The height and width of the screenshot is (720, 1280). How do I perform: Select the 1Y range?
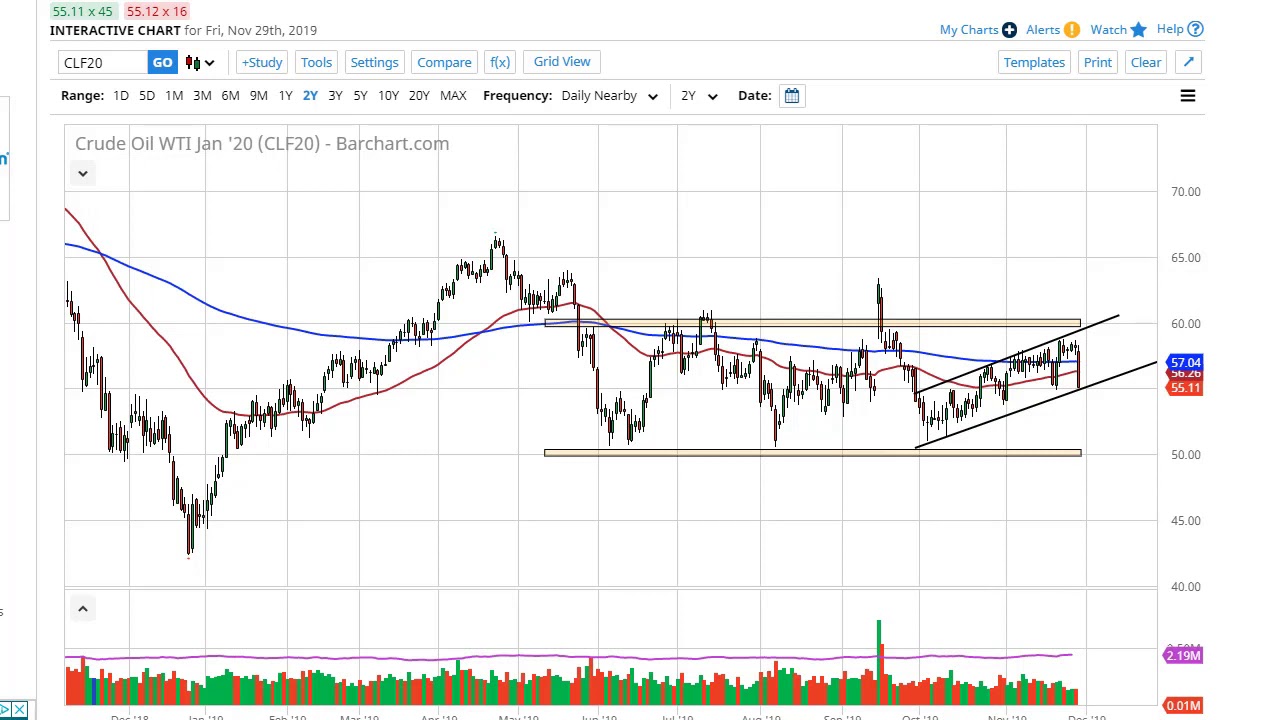click(x=285, y=96)
